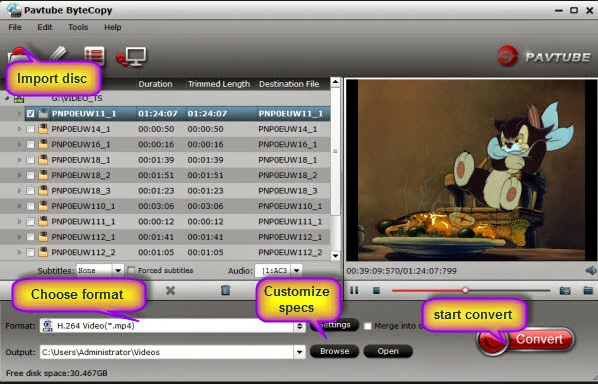Screen dimensions: 598x384
Task: Open the Subtitles dropdown
Action: 118,271
